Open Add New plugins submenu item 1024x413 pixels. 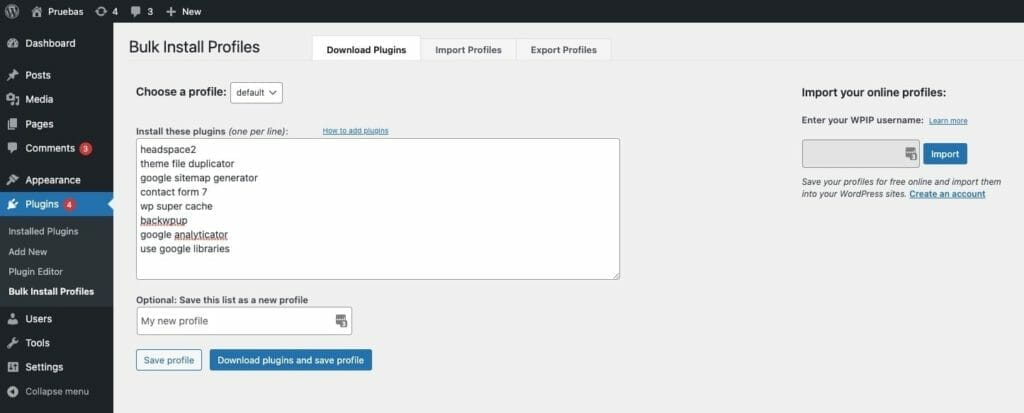click(x=28, y=252)
